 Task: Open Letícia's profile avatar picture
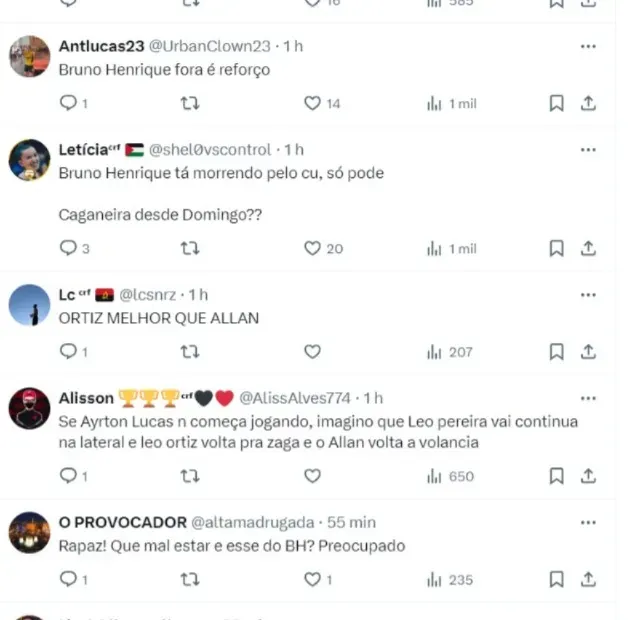(29, 160)
